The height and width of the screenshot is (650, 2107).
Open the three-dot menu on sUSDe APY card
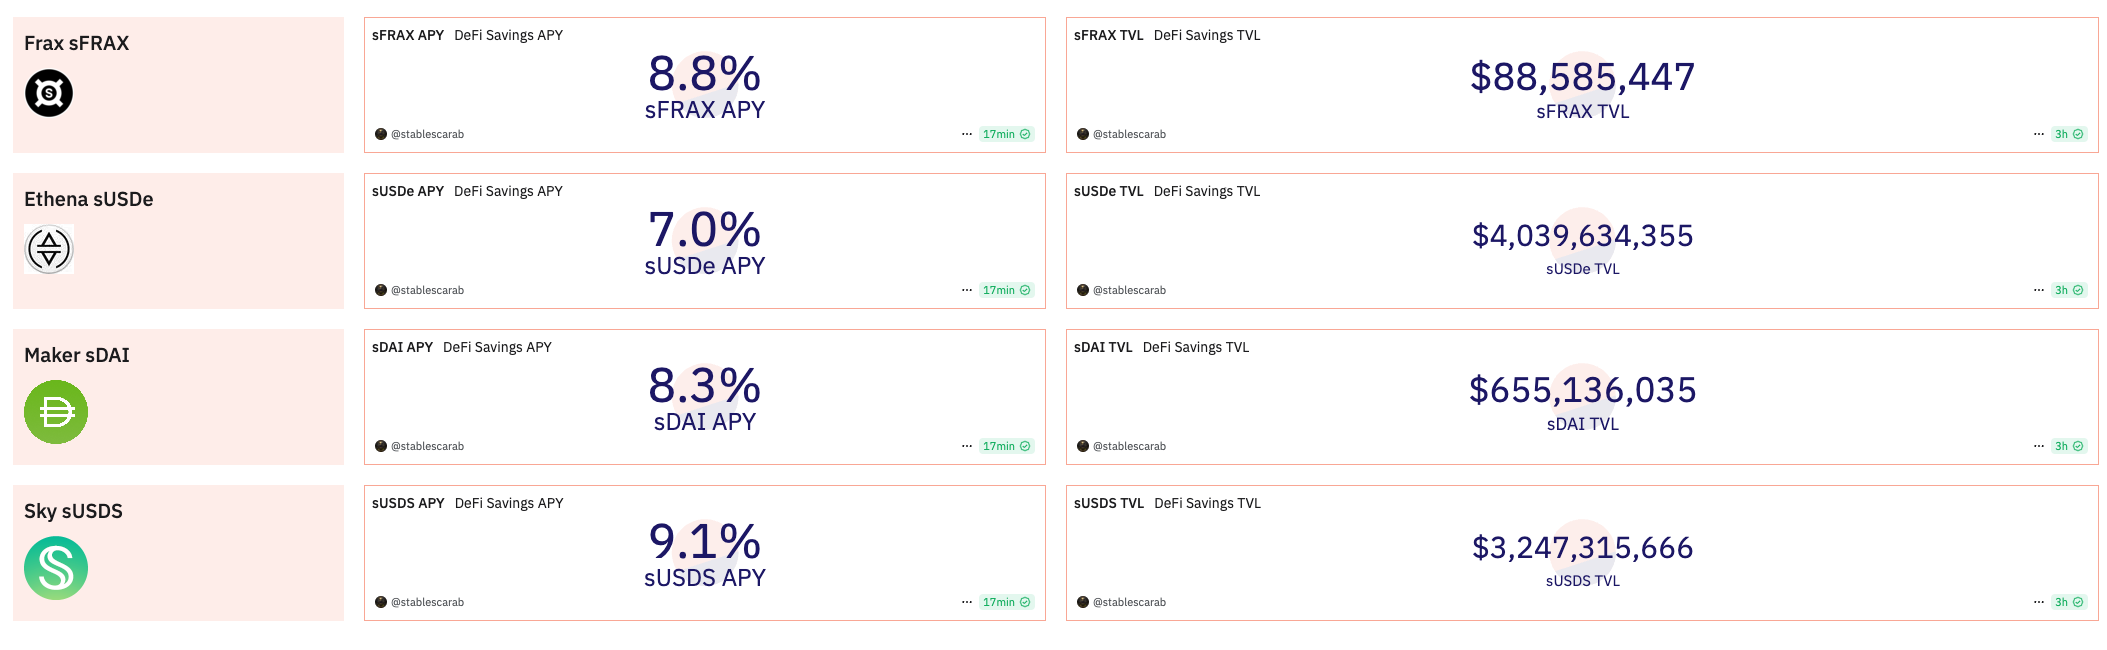pos(965,289)
